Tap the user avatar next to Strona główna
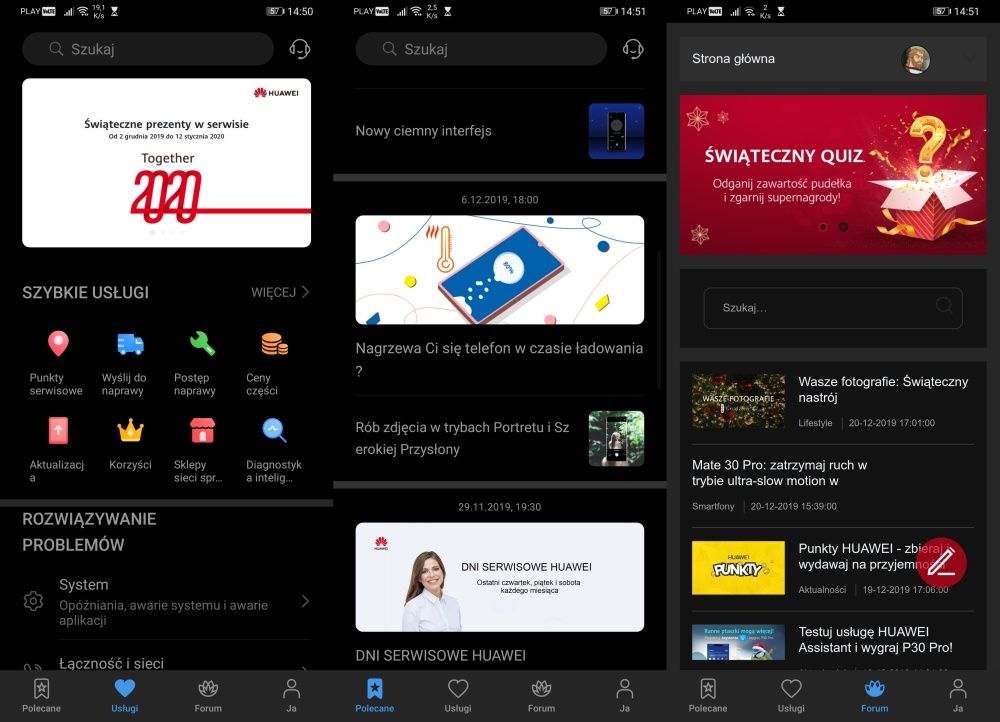Viewport: 1000px width, 722px height. pos(916,59)
